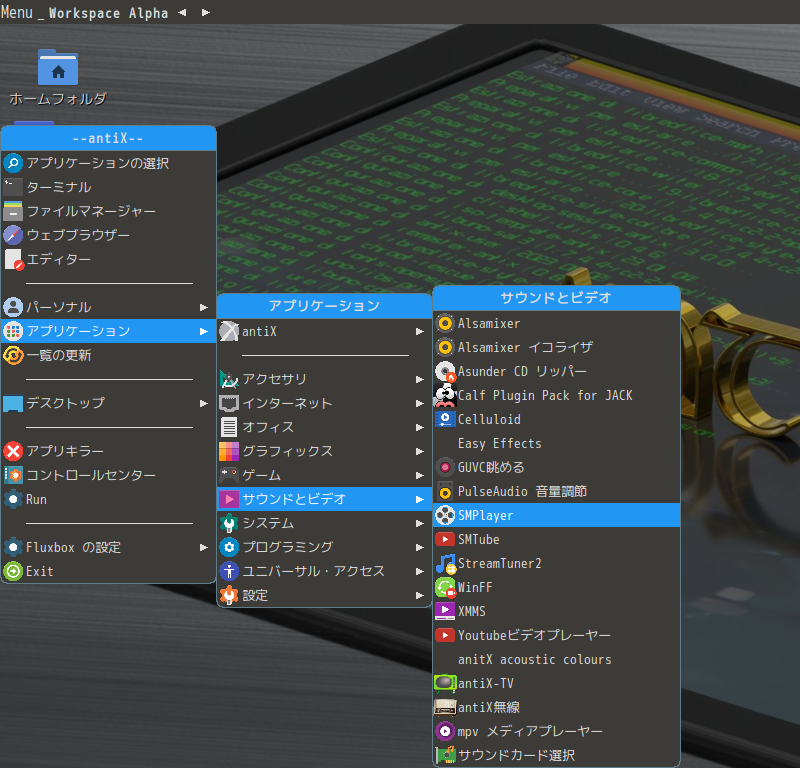Select the サウンドとビデオ category entry
The width and height of the screenshot is (800, 768).
pyautogui.click(x=324, y=499)
